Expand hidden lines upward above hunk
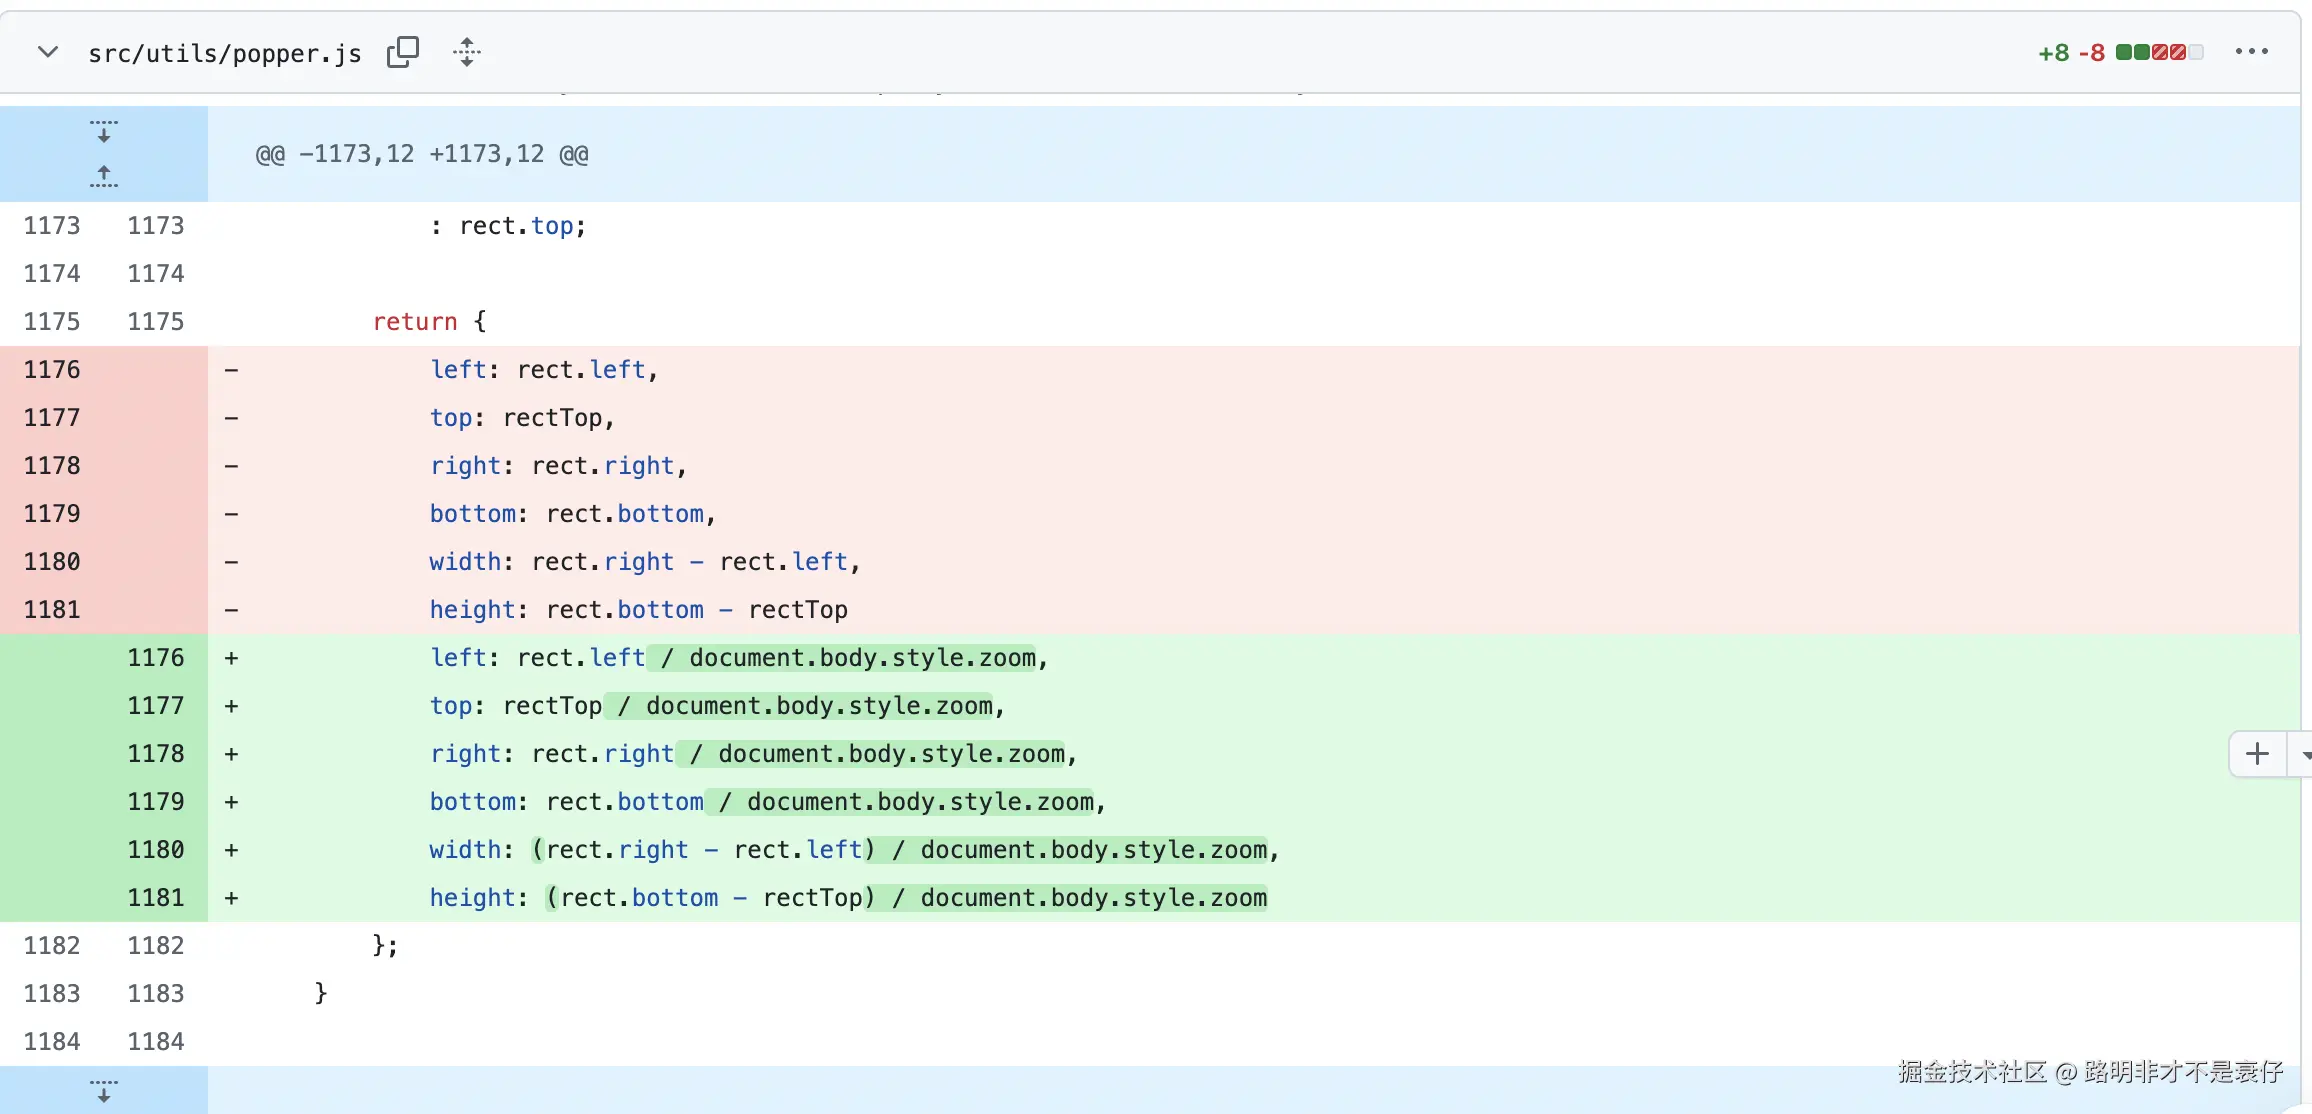The width and height of the screenshot is (2312, 1114). [103, 177]
